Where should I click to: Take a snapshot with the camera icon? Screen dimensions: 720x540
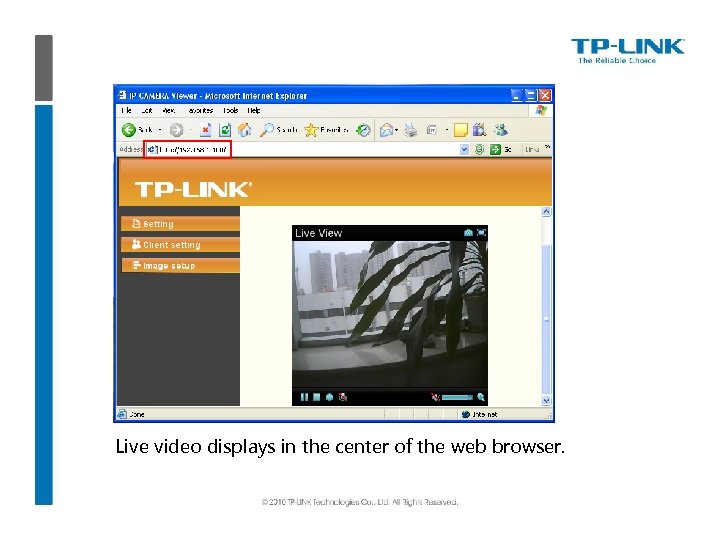(x=468, y=233)
